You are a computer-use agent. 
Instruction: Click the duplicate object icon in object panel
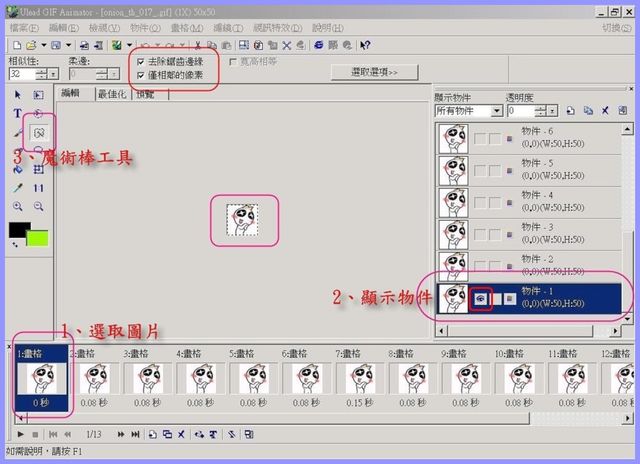point(588,111)
